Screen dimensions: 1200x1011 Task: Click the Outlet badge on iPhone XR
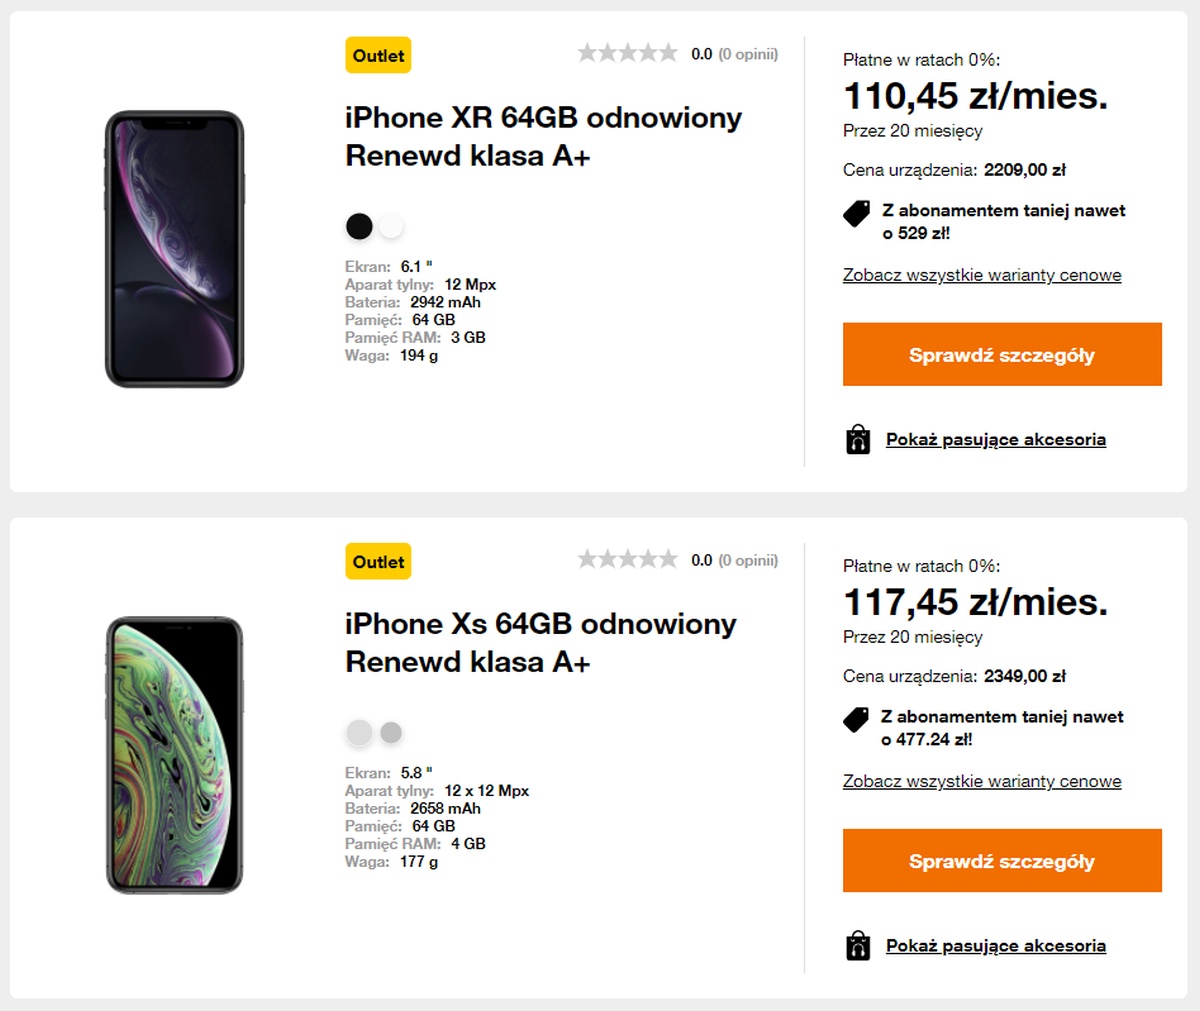pyautogui.click(x=378, y=56)
